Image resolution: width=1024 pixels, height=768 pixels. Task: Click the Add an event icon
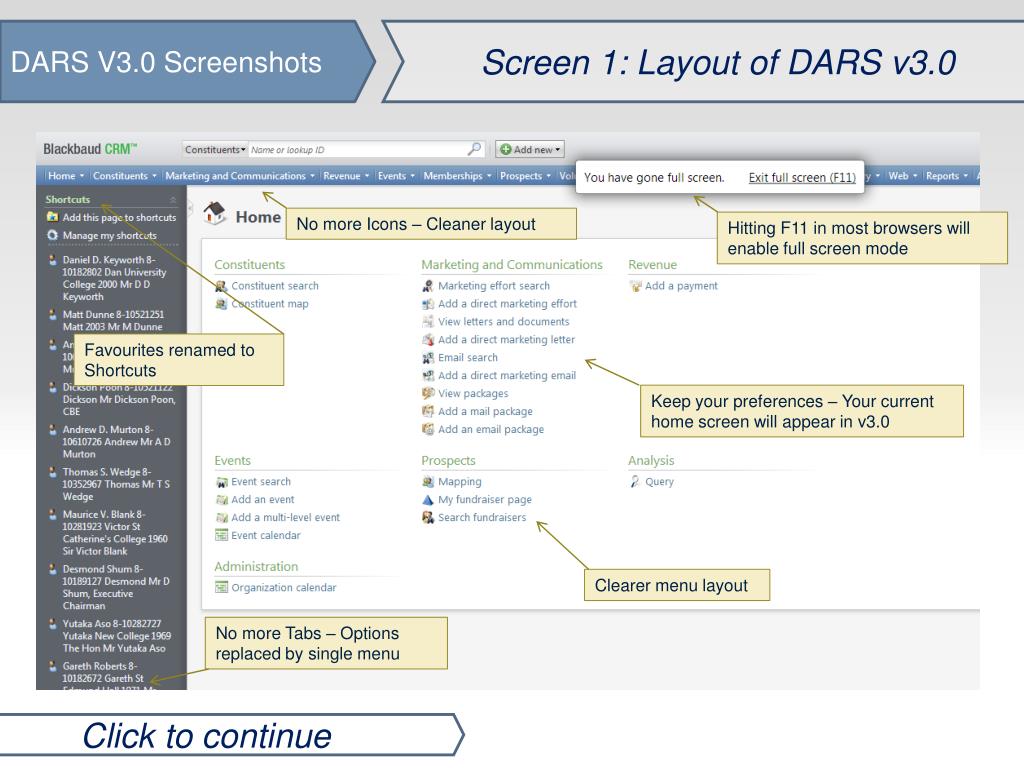pyautogui.click(x=221, y=500)
